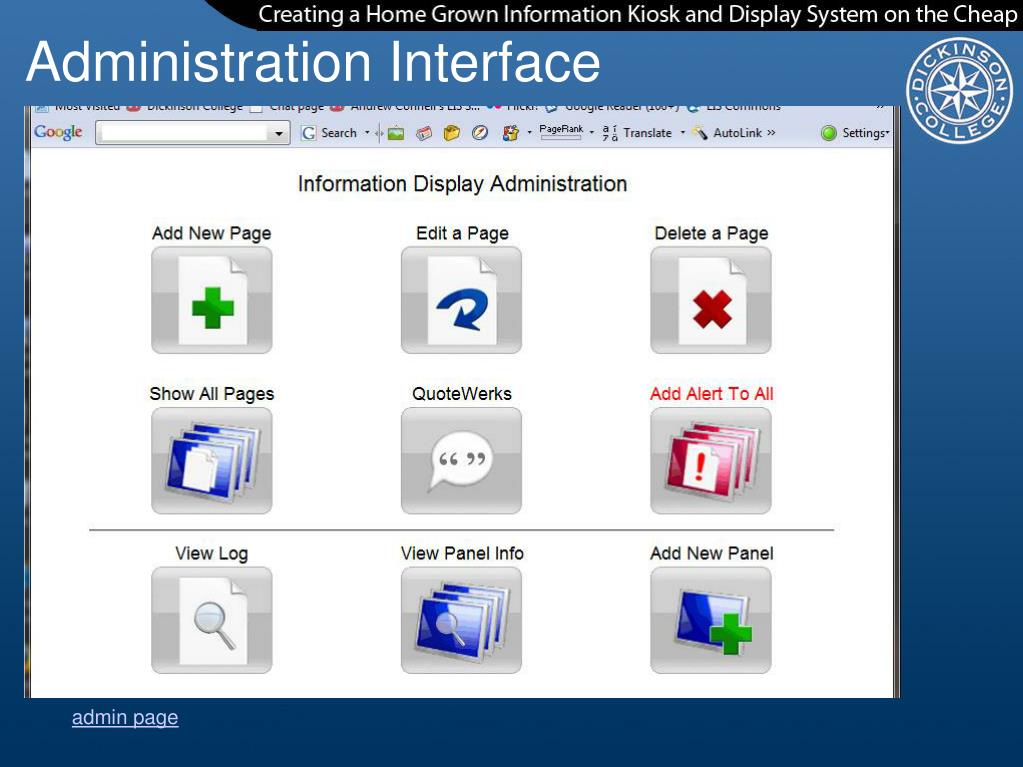Open the Show All Pages icon

click(x=211, y=460)
